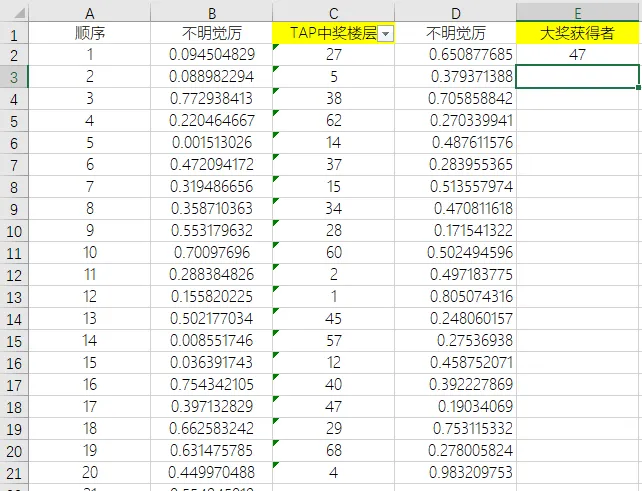Image resolution: width=642 pixels, height=491 pixels.
Task: Select column C cell with value 37
Action: (x=334, y=165)
